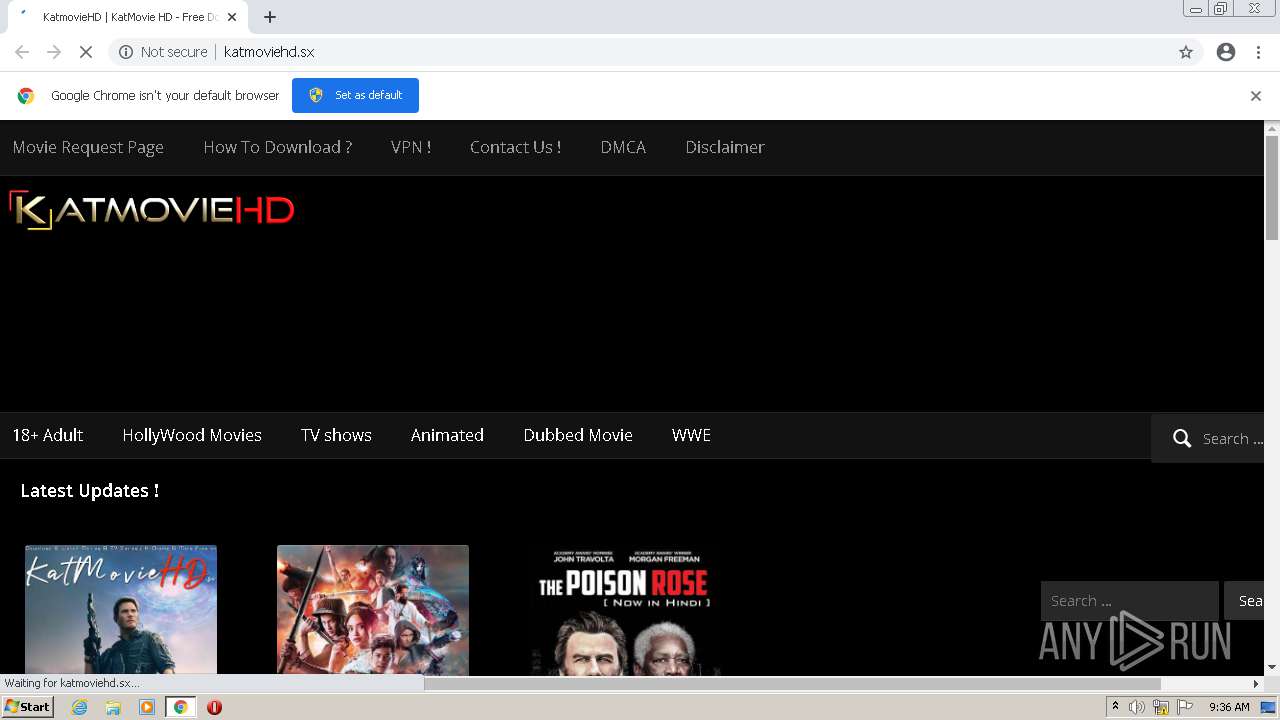Open network status tray icon

[1160, 707]
